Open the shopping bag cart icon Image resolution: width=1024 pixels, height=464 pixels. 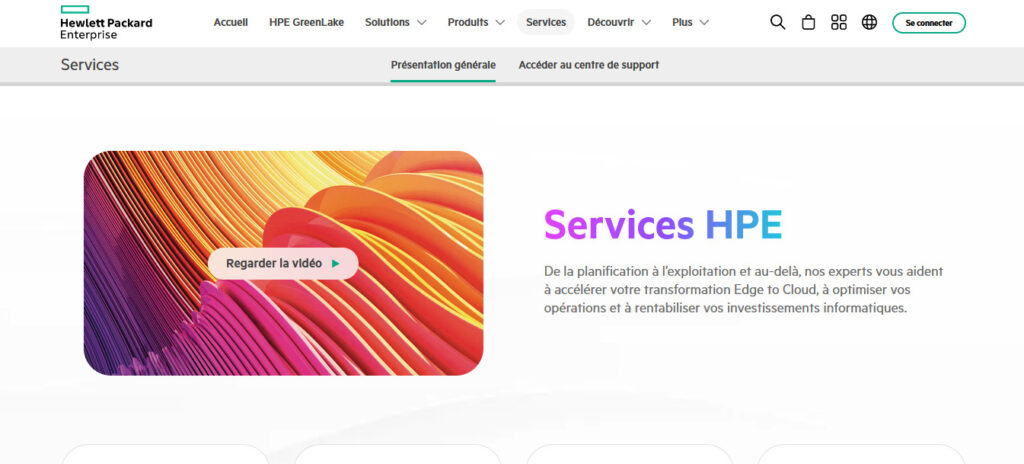pos(808,22)
